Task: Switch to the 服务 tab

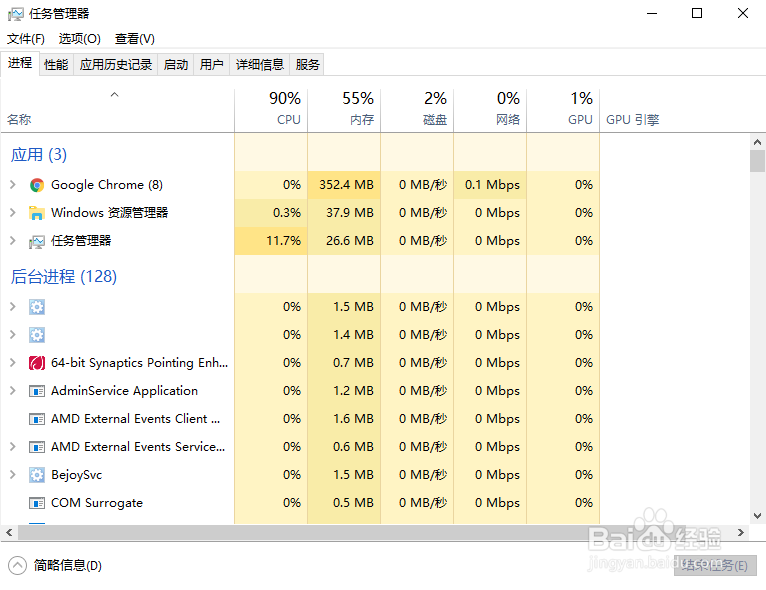Action: click(x=307, y=64)
